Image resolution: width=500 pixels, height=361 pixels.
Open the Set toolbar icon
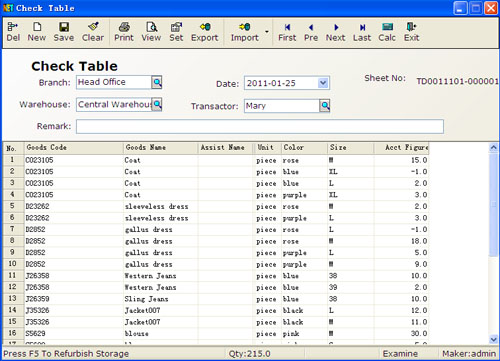pos(176,32)
